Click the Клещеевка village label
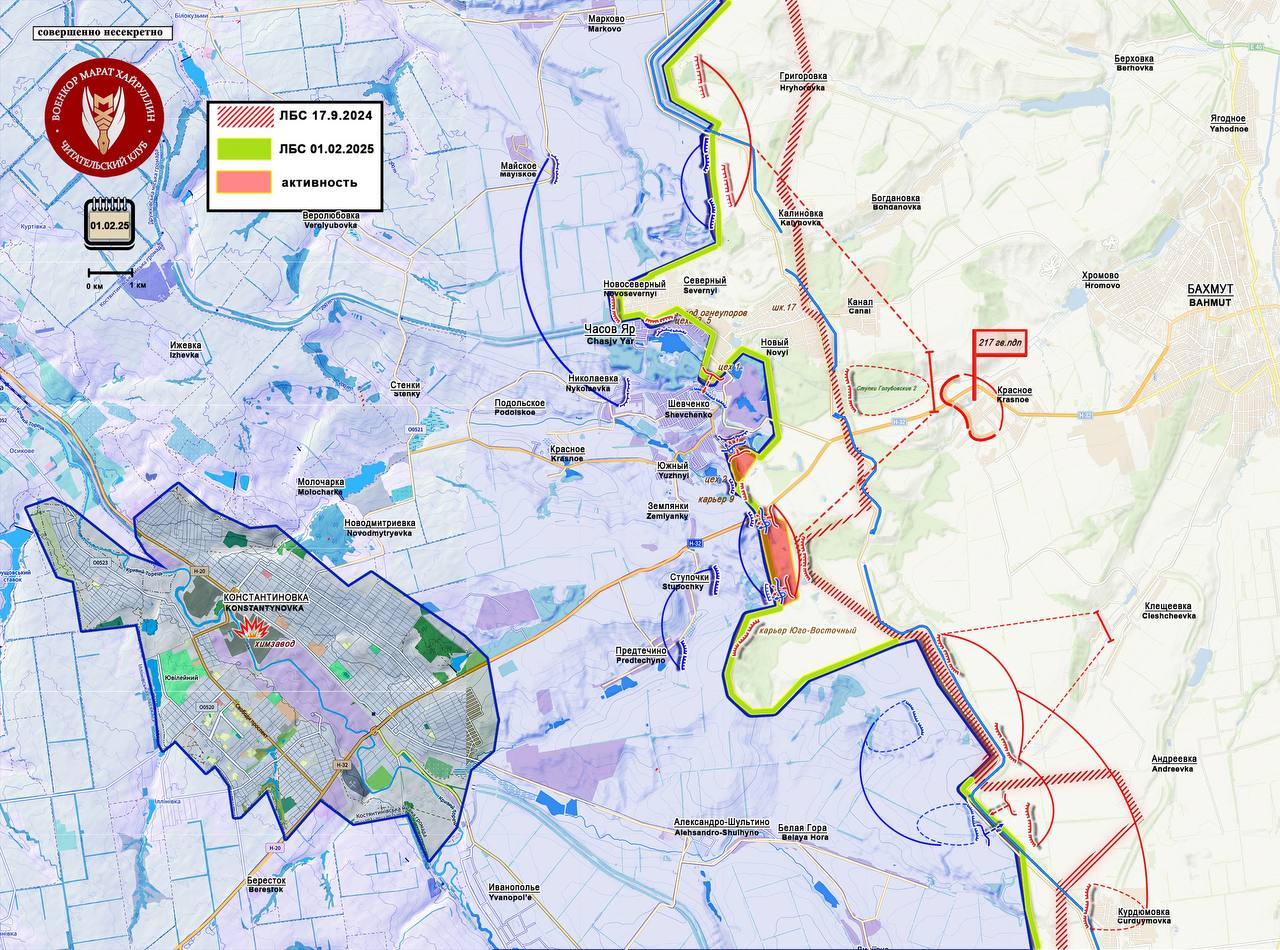This screenshot has width=1280, height=950. pos(1168,606)
